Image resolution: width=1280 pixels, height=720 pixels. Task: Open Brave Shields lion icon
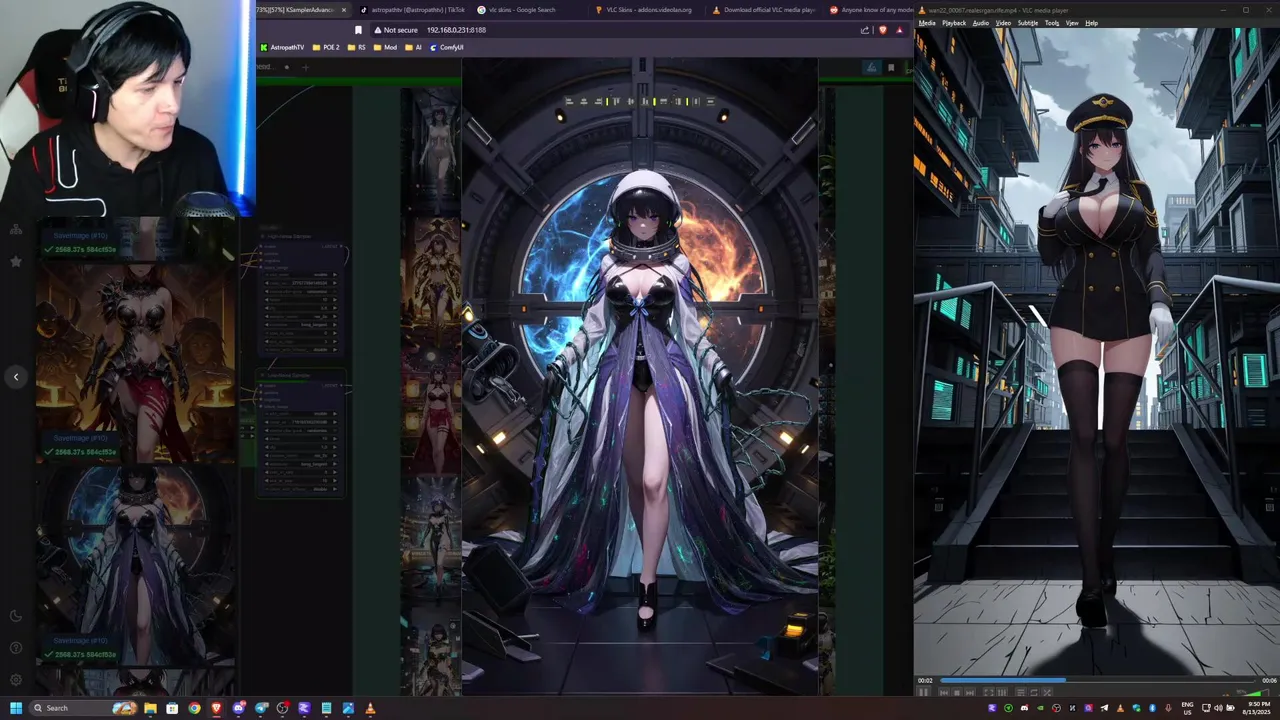[883, 30]
